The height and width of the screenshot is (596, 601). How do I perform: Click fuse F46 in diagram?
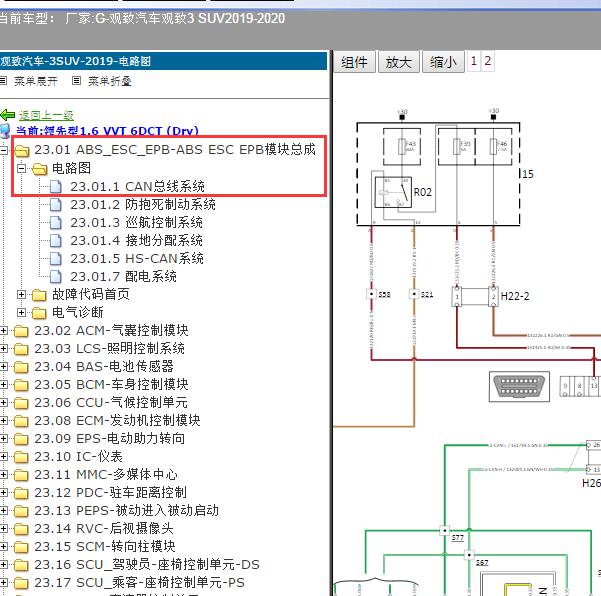click(494, 147)
